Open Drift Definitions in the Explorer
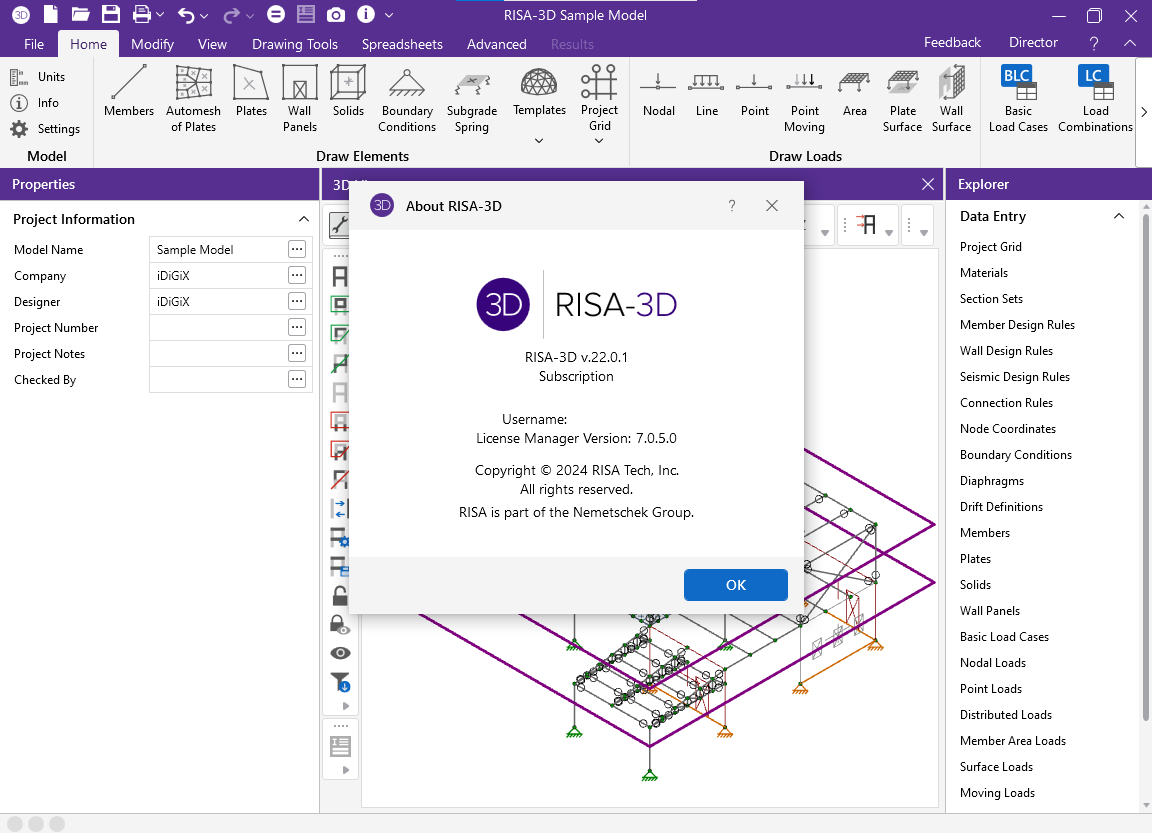1152x833 pixels. pyautogui.click(x=1001, y=507)
